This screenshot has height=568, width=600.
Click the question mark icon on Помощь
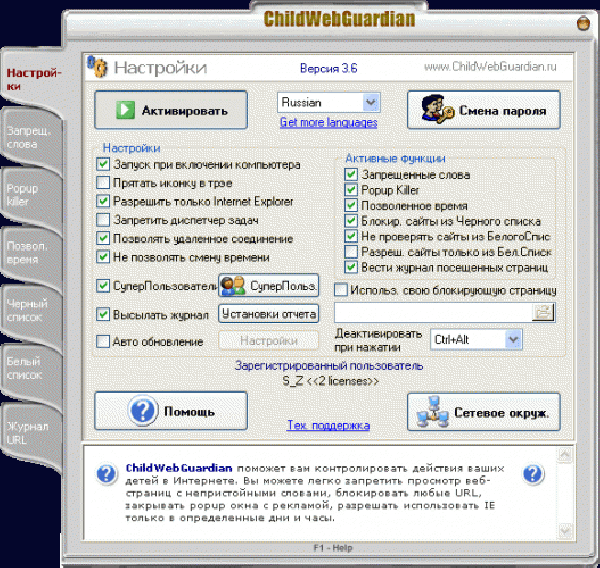(x=143, y=411)
